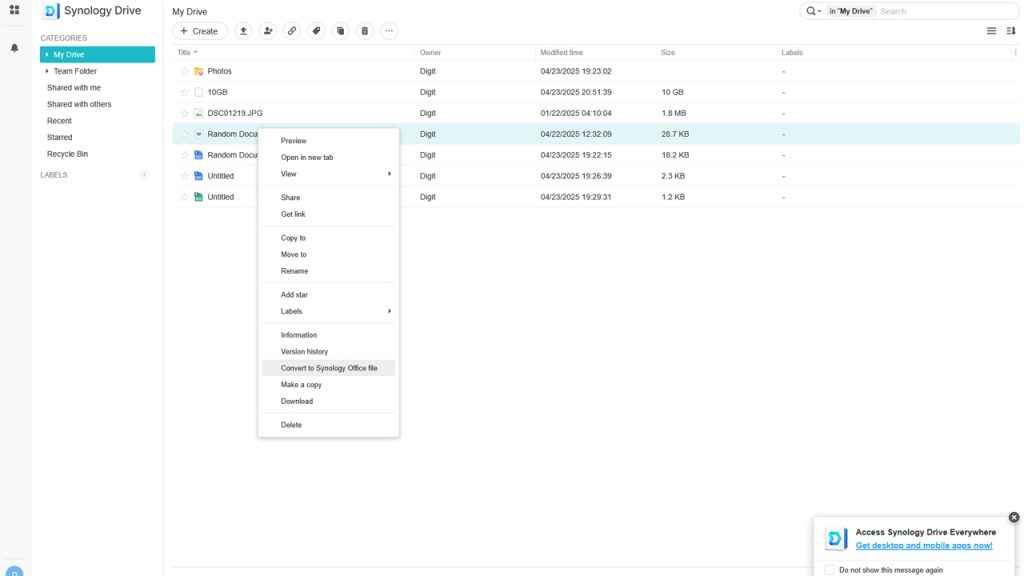Image resolution: width=1024 pixels, height=576 pixels.
Task: Click the notification bell icon
Action: coord(14,47)
